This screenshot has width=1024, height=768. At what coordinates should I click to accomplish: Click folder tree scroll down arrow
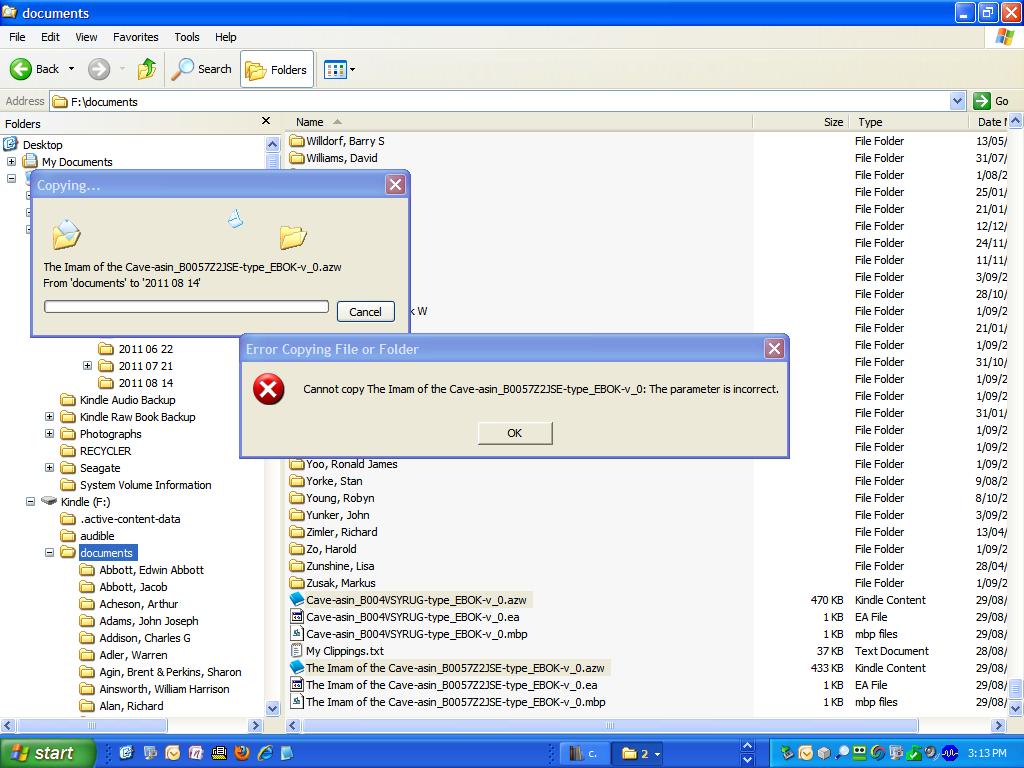272,708
